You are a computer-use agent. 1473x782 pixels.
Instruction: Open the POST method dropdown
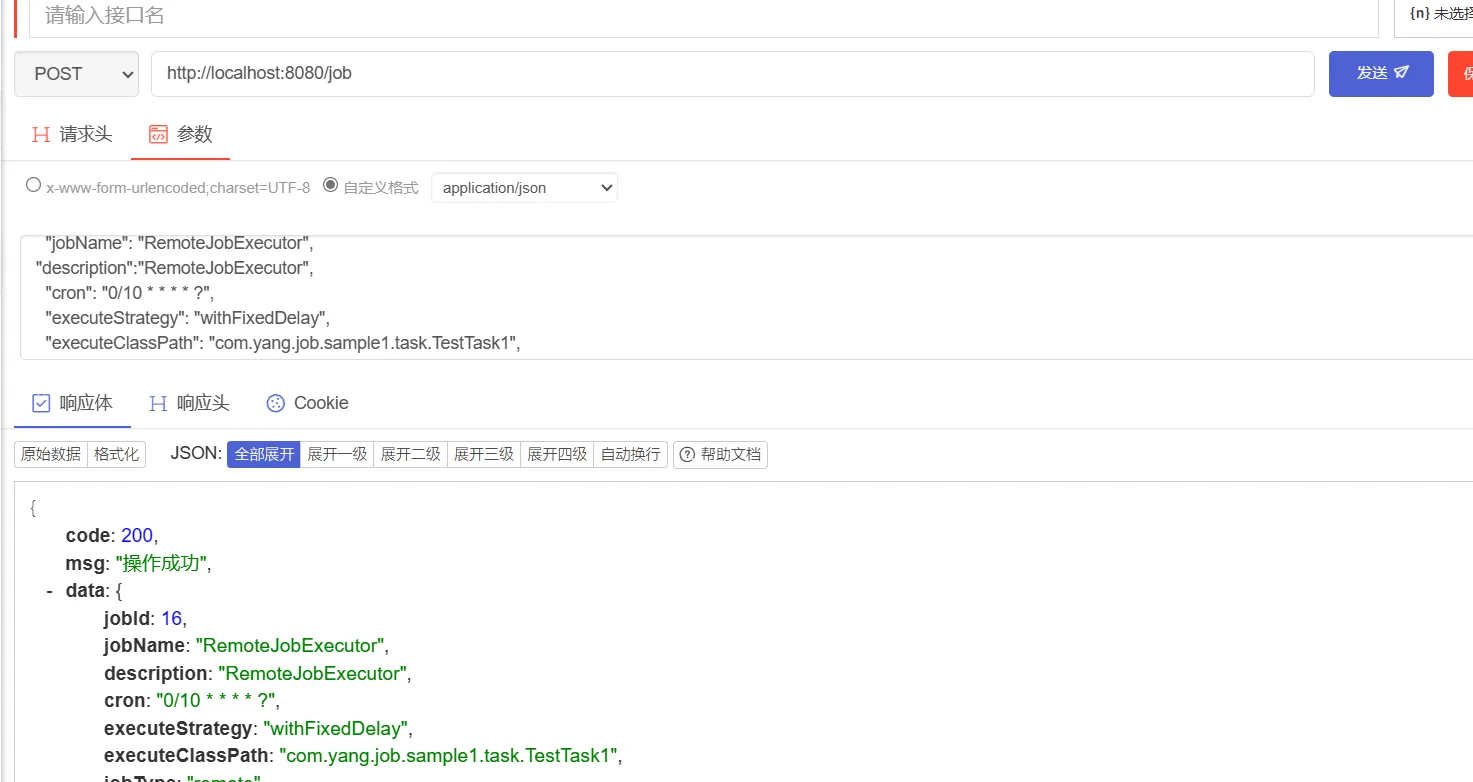77,74
